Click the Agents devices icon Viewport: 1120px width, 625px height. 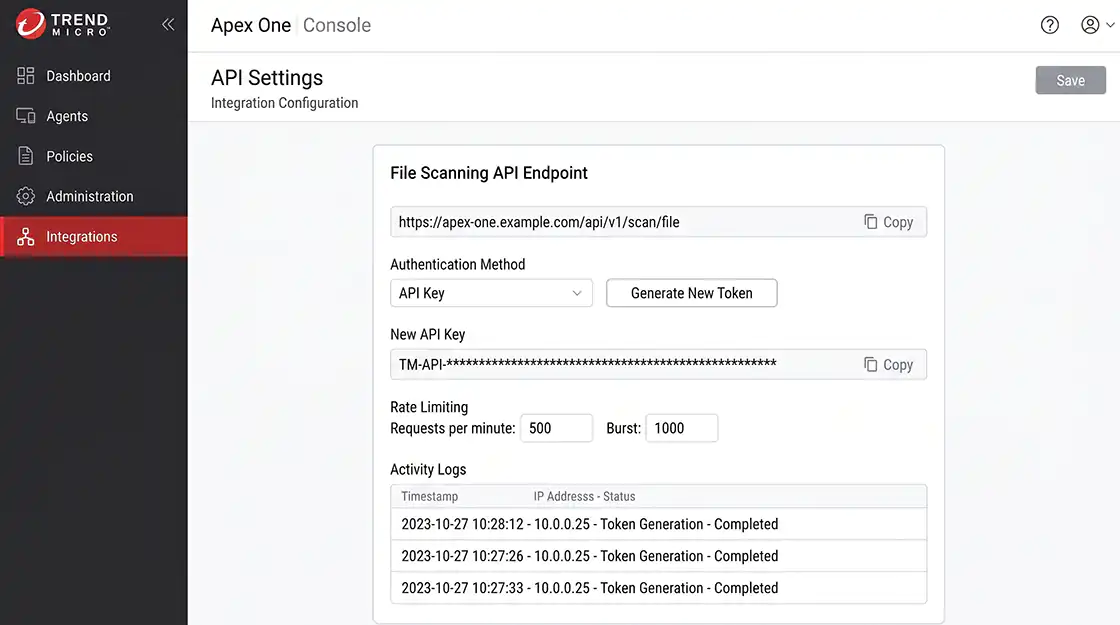26,116
